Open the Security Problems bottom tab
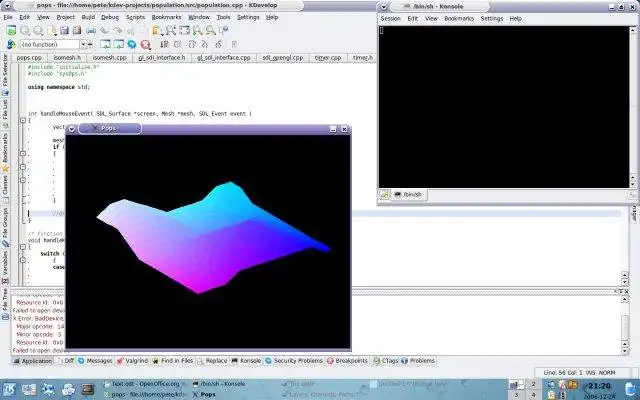Viewport: 640px width, 400px height. point(294,361)
